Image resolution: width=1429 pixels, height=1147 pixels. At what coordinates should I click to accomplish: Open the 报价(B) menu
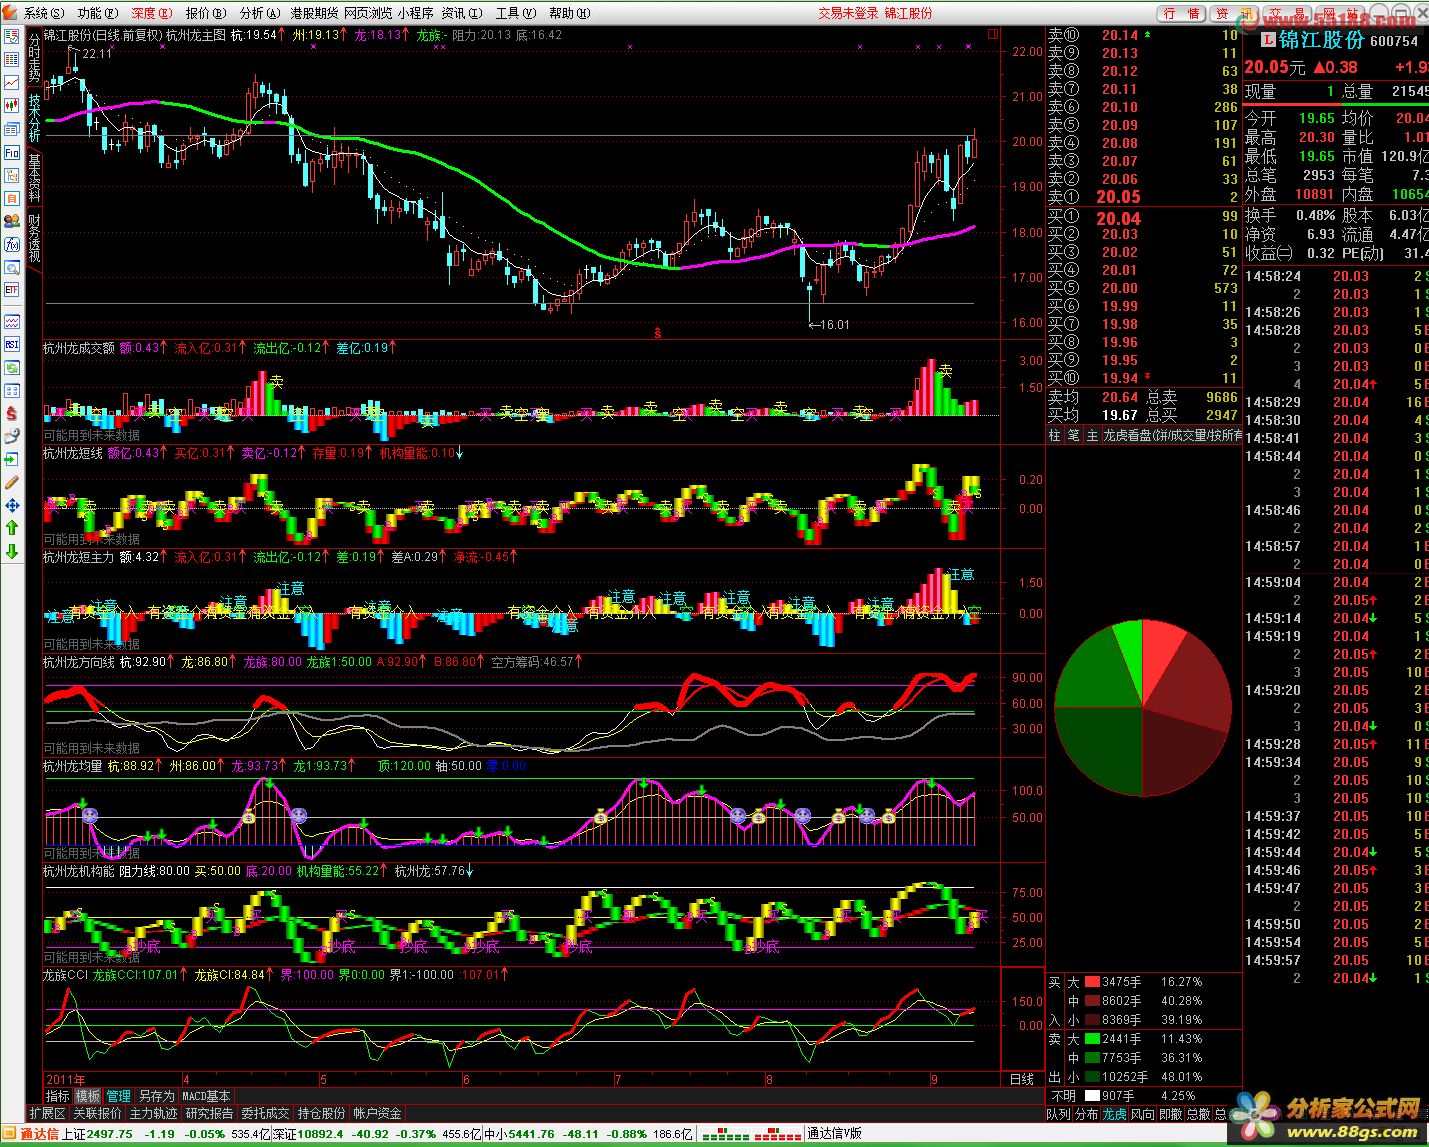coord(205,13)
